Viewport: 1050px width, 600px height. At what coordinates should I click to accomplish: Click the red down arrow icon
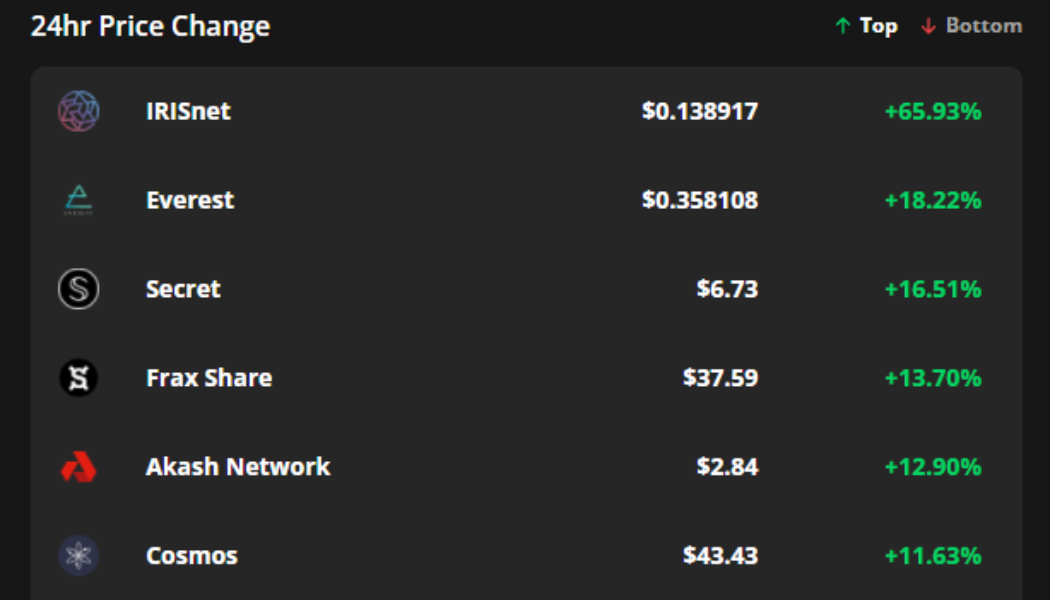point(928,26)
